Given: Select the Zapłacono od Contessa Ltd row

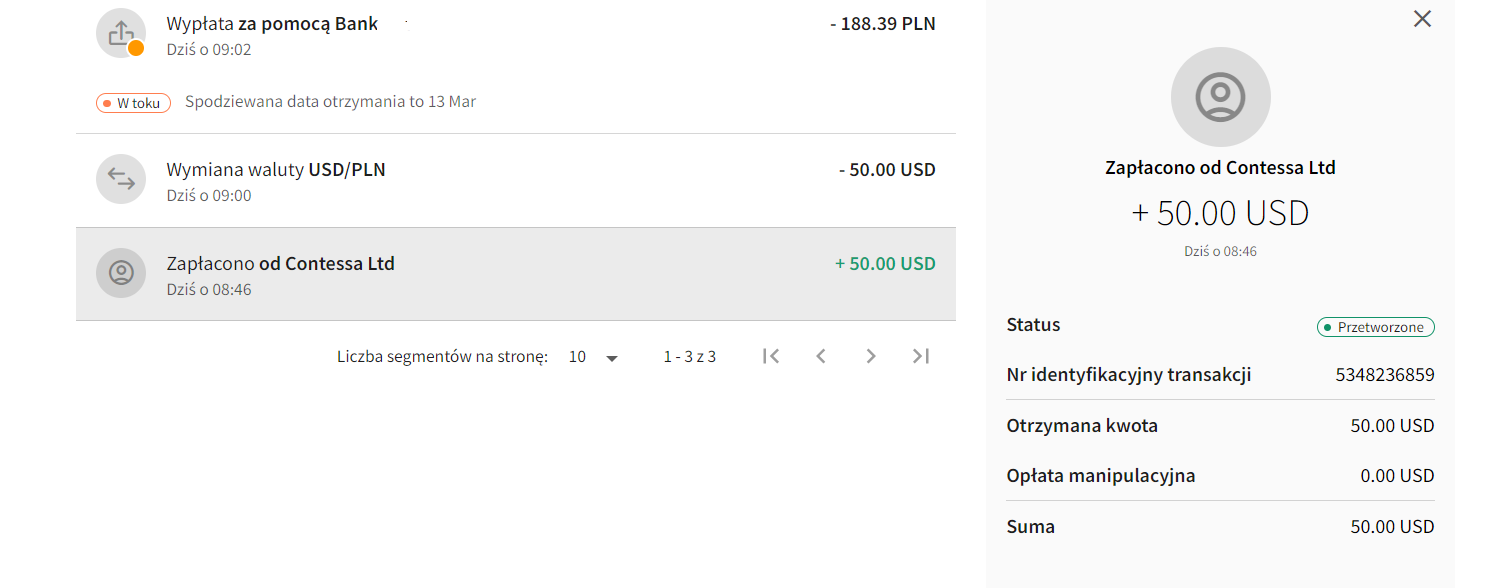Looking at the screenshot, I should tap(516, 274).
